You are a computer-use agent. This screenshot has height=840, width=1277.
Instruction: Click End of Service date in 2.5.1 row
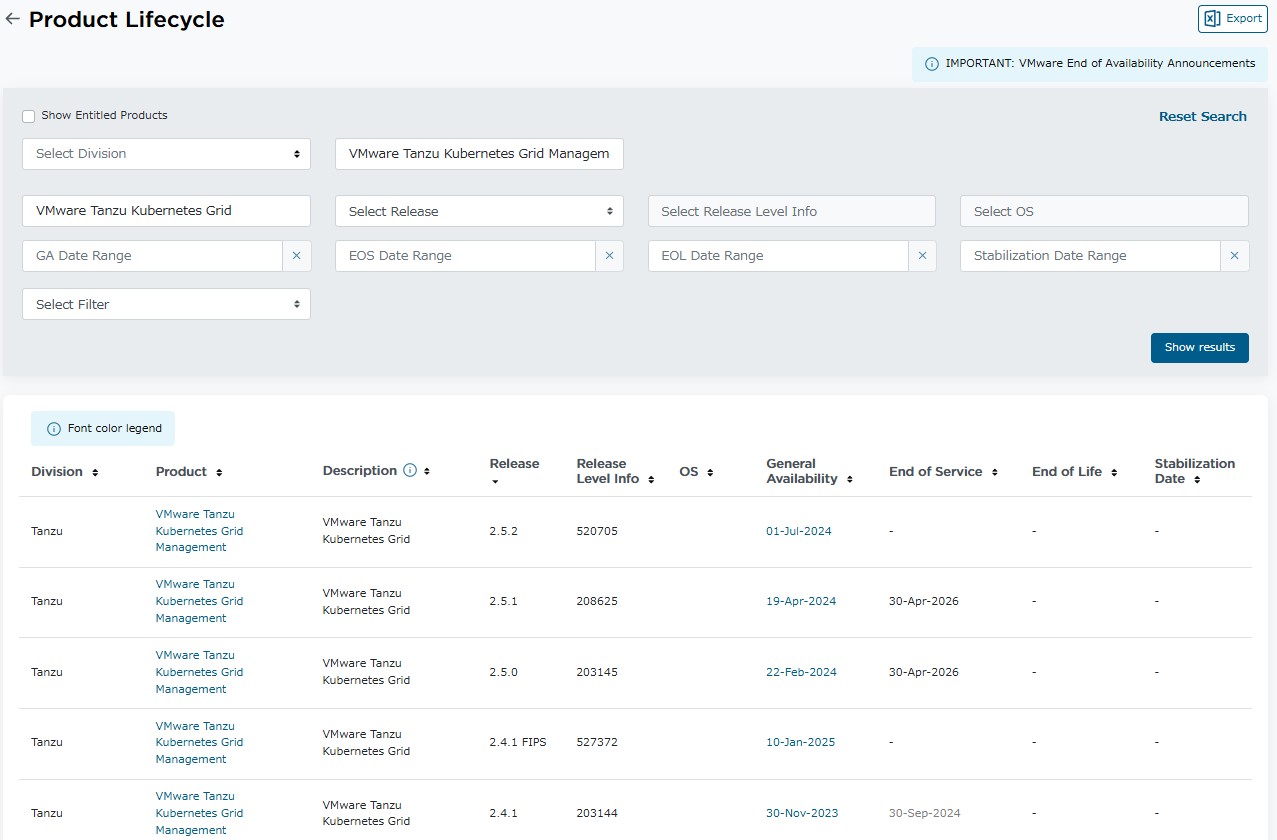pyautogui.click(x=924, y=601)
